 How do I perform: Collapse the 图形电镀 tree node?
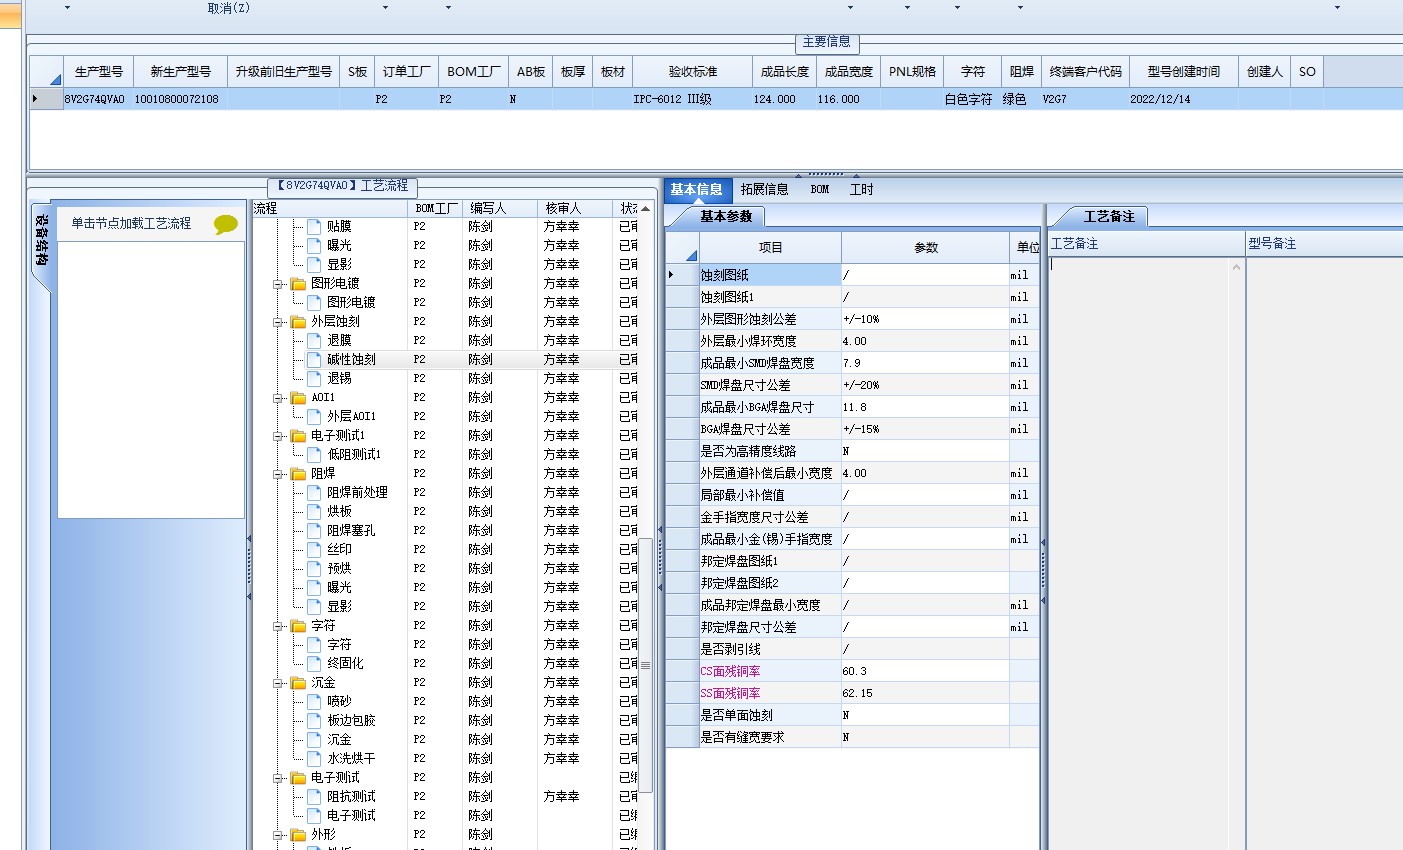point(278,285)
